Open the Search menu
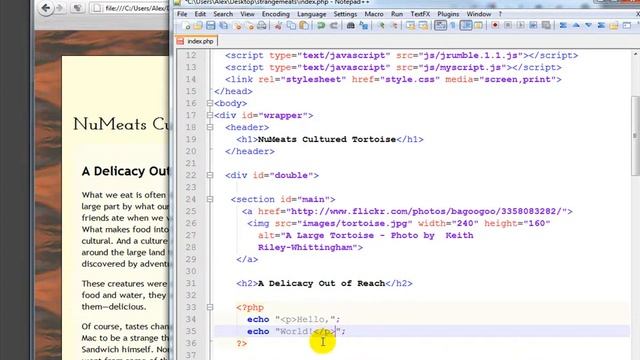640x360 pixels. pos(223,14)
